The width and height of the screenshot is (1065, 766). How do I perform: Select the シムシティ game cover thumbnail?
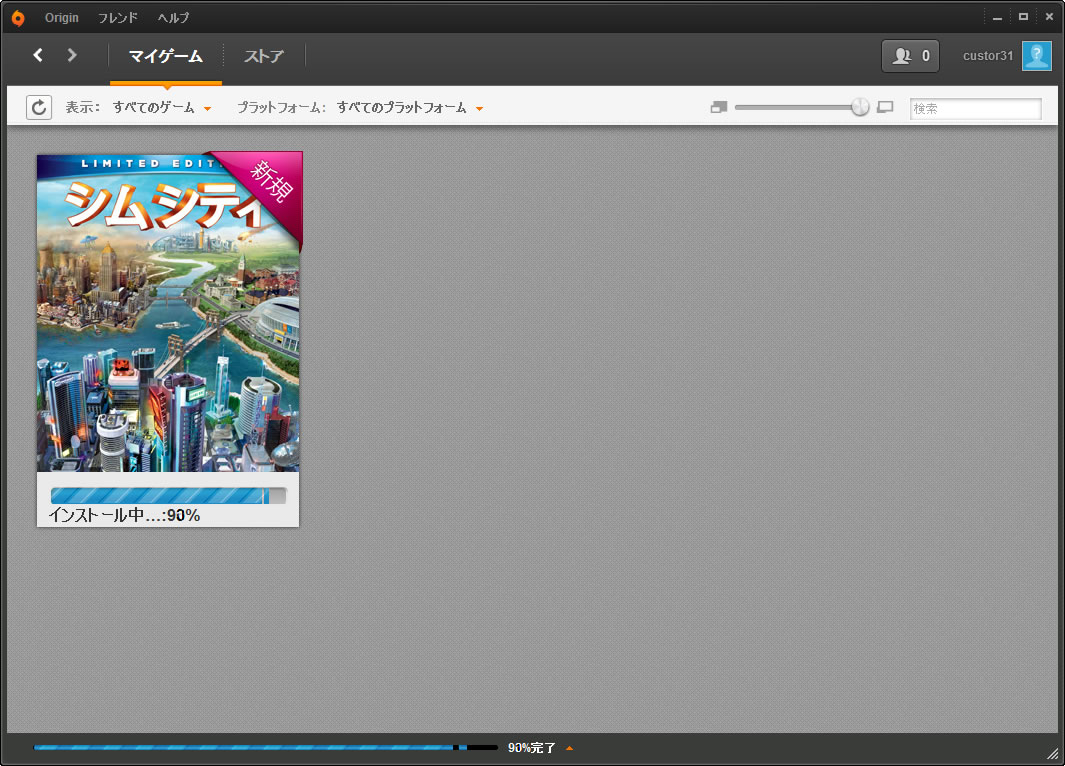(x=168, y=312)
